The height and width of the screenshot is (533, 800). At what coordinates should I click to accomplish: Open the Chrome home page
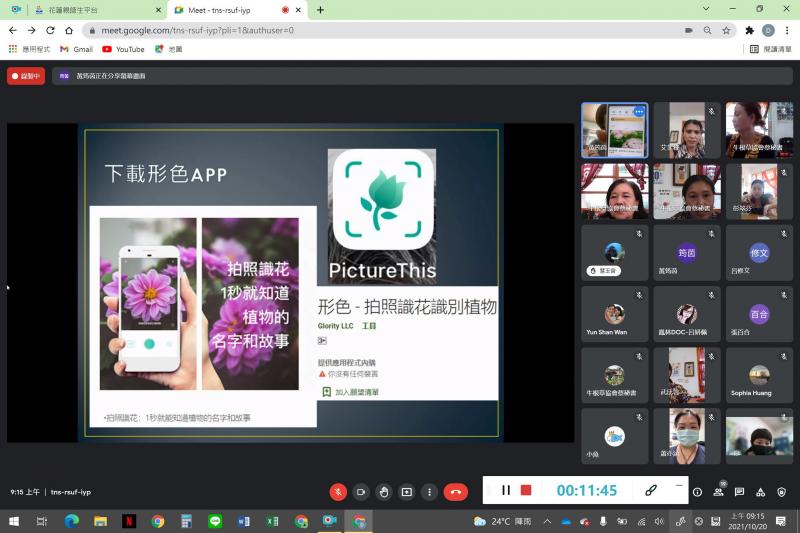[x=69, y=31]
